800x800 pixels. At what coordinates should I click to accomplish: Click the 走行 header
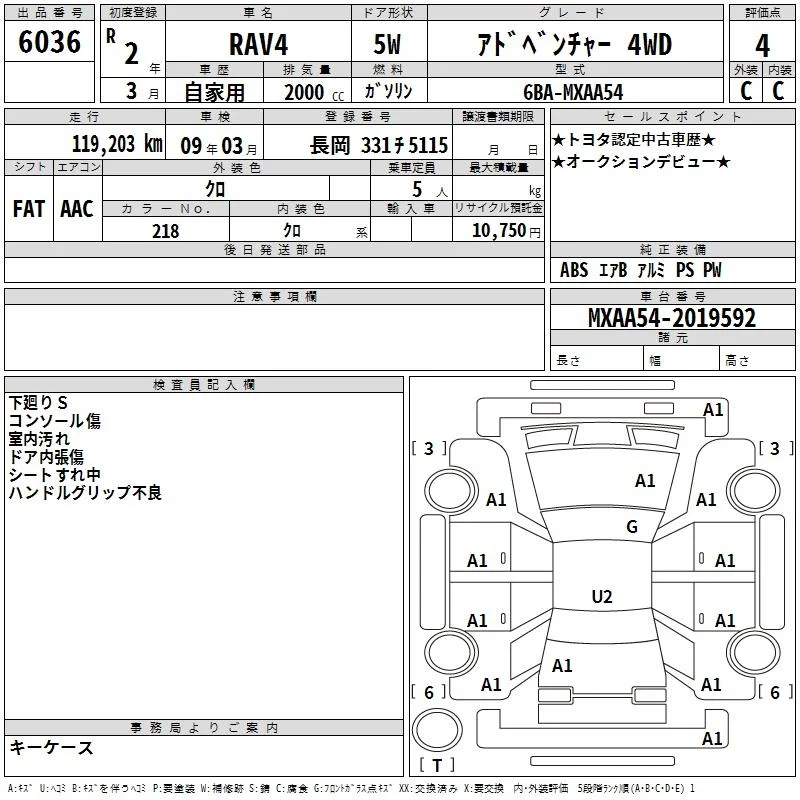point(84,117)
